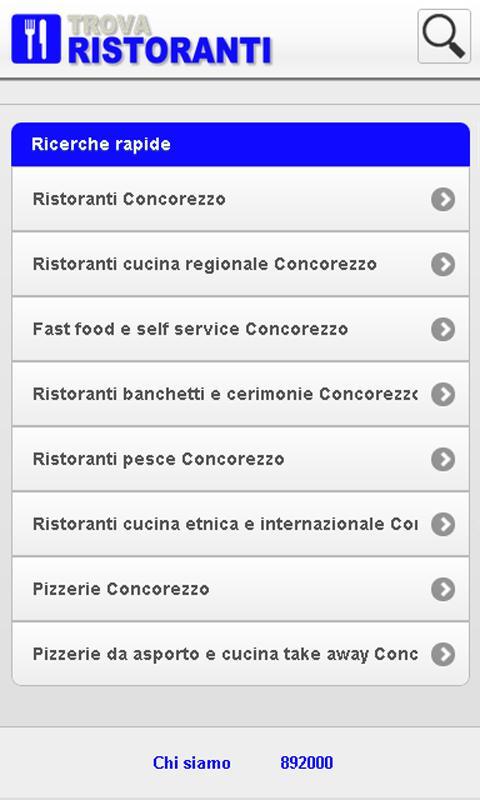Click the fork and knife logo icon
This screenshot has height=800, width=480.
pos(36,39)
